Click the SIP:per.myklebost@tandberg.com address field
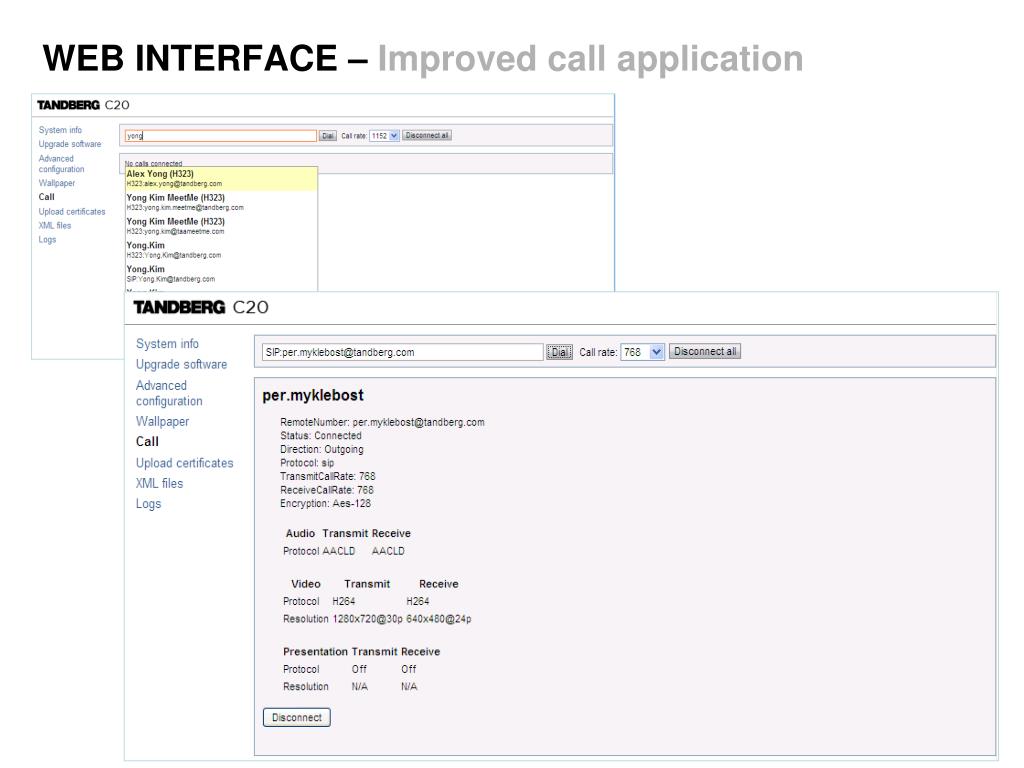The image size is (1024, 768). click(x=403, y=352)
